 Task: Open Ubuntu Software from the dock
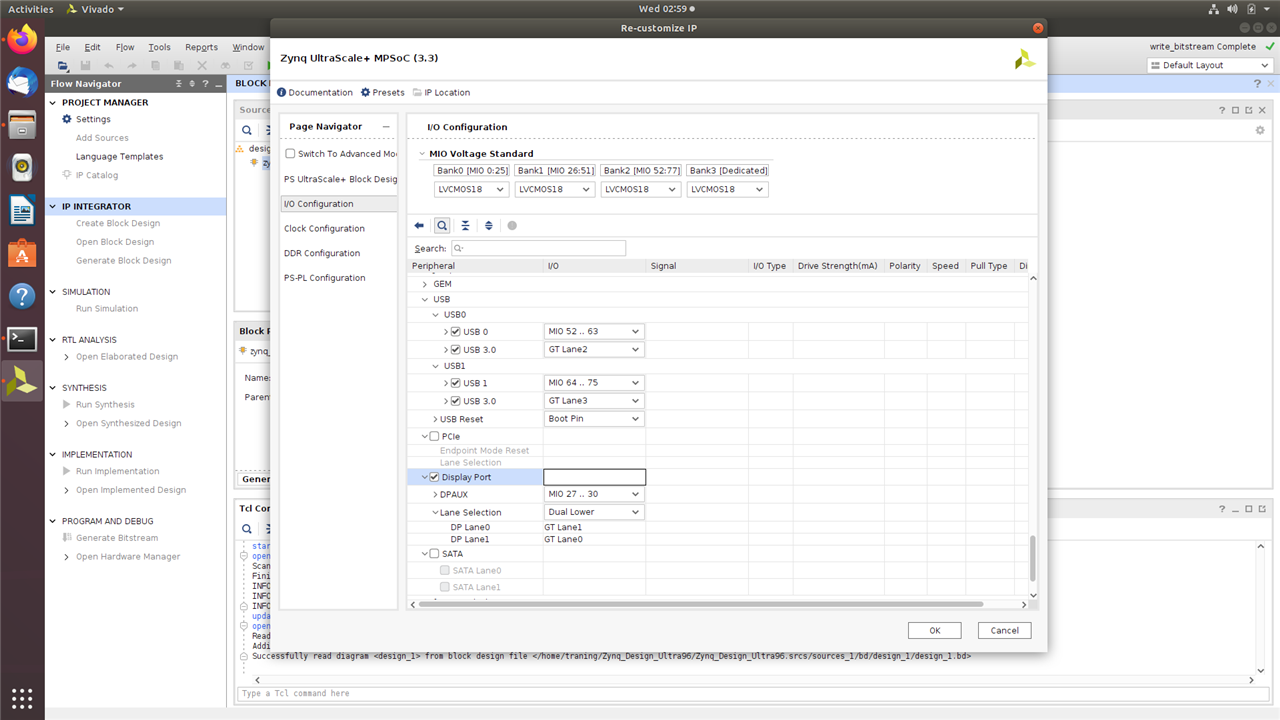[22, 253]
